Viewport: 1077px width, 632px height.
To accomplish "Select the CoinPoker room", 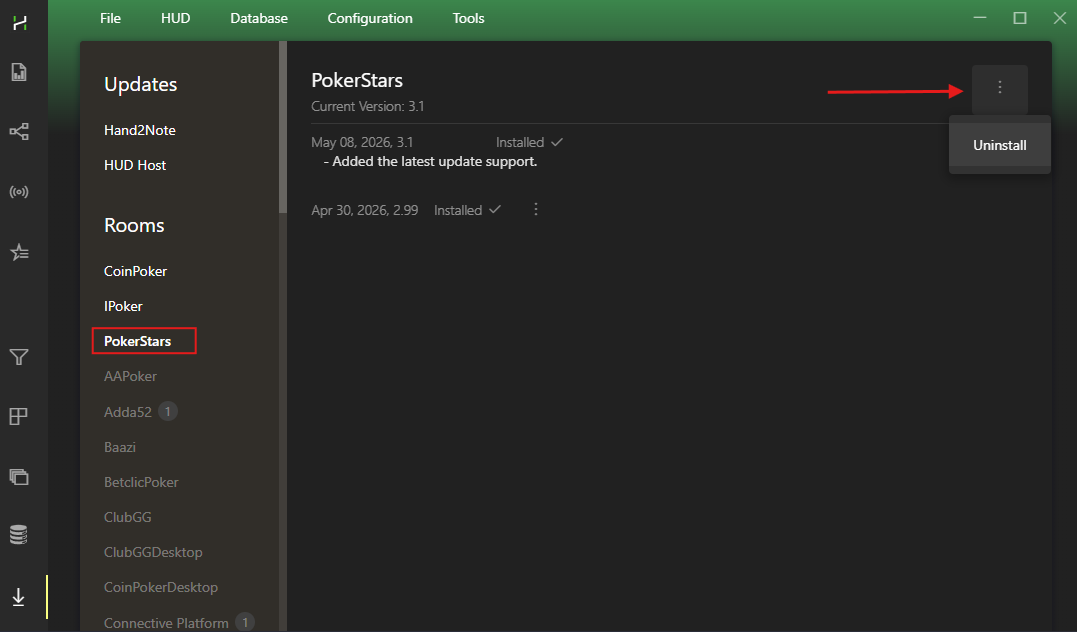I will pyautogui.click(x=135, y=271).
